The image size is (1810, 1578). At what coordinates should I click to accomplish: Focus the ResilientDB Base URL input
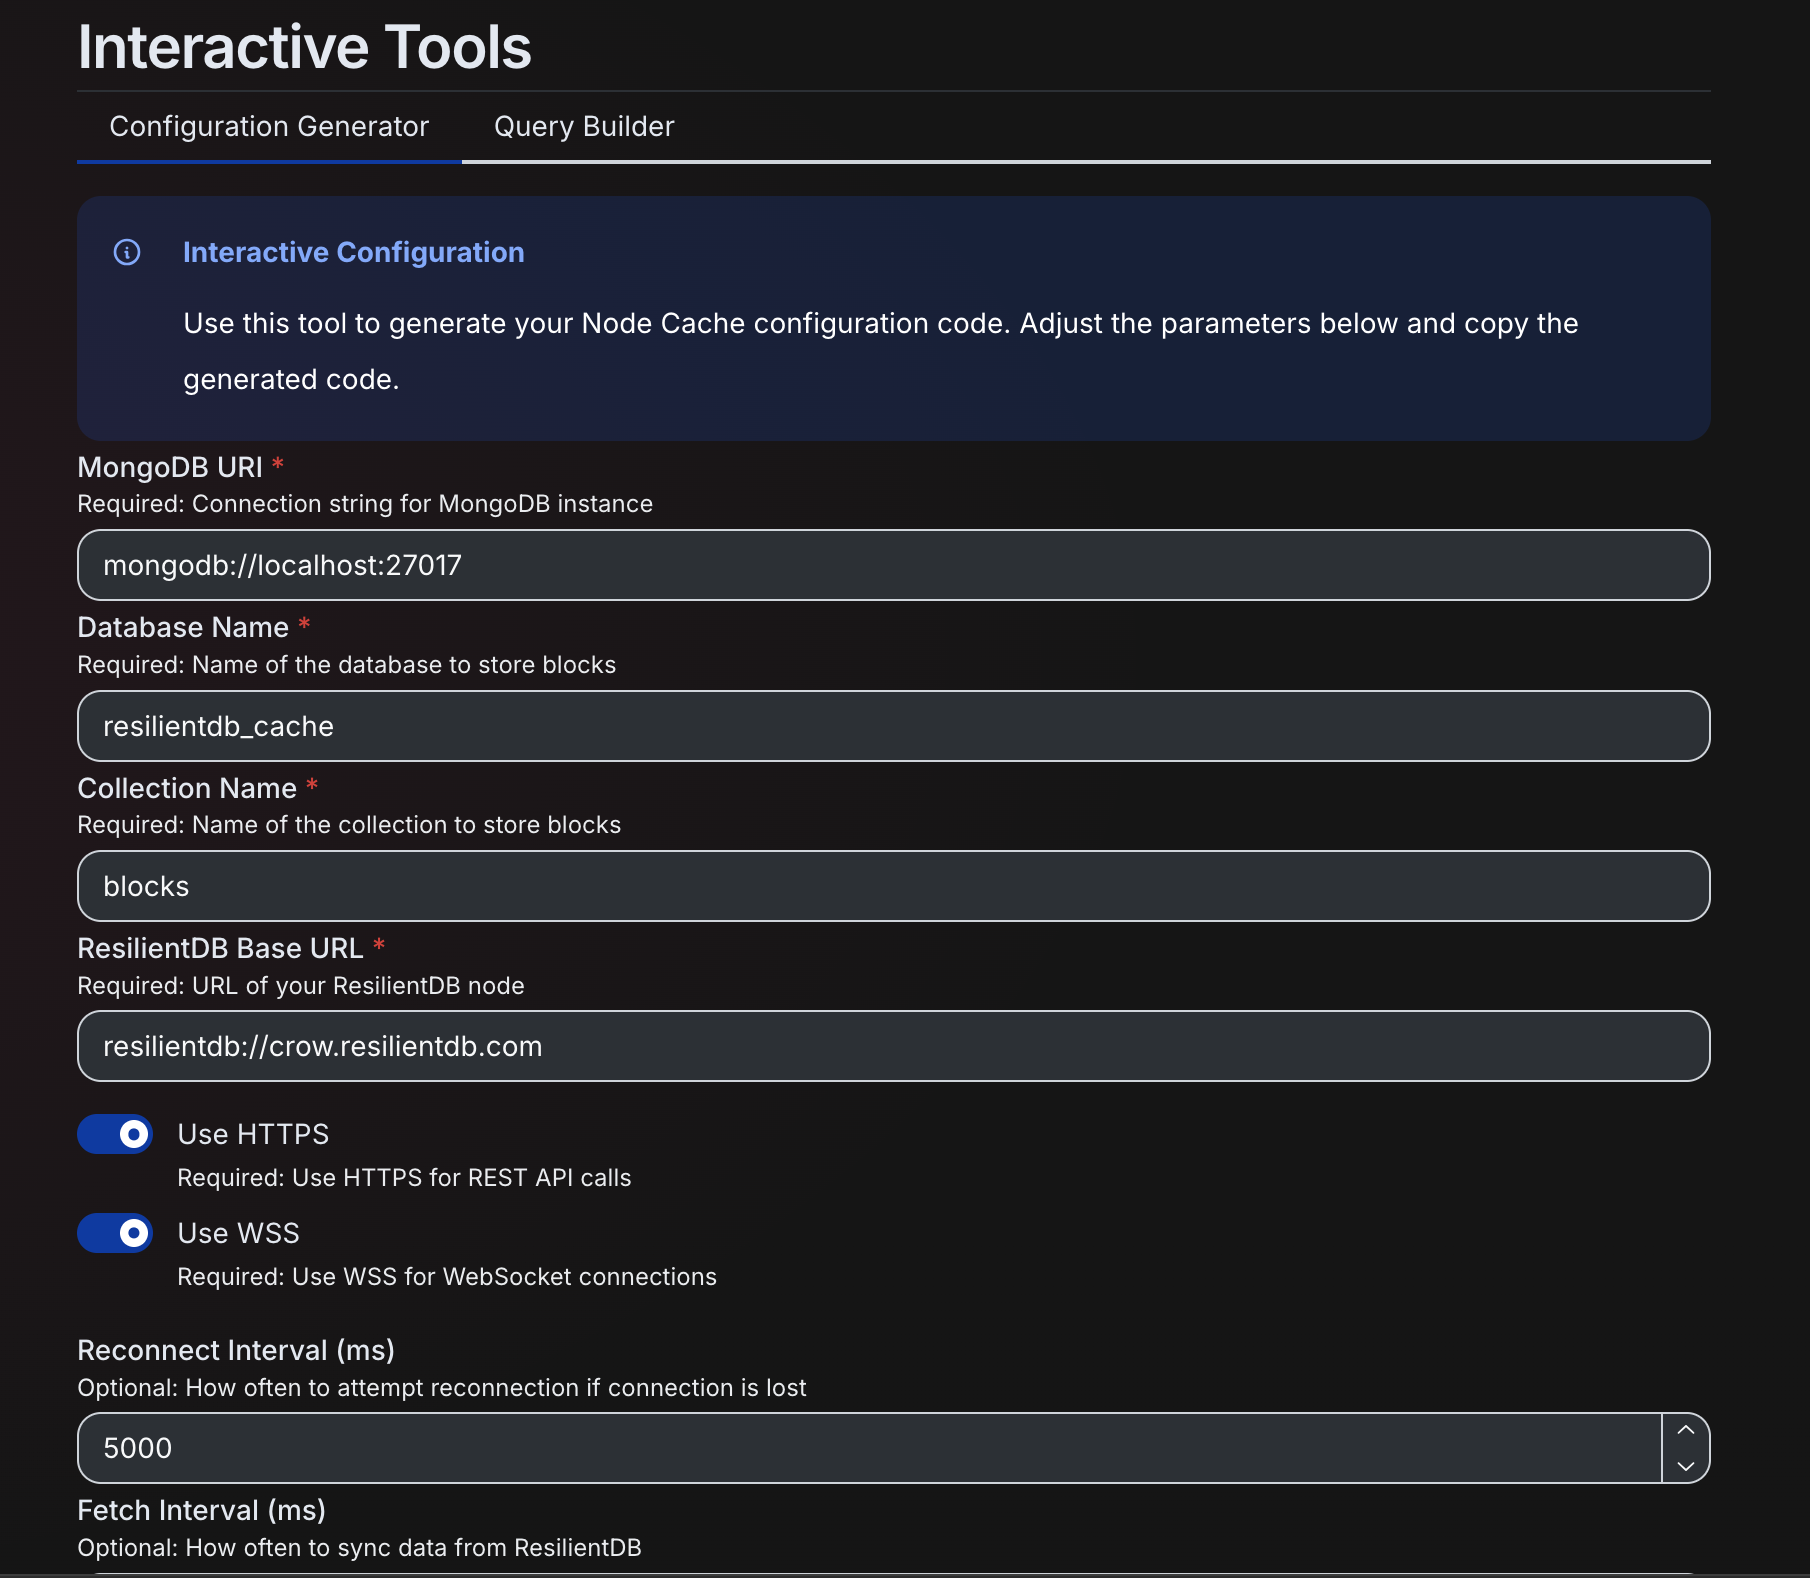[x=893, y=1046]
